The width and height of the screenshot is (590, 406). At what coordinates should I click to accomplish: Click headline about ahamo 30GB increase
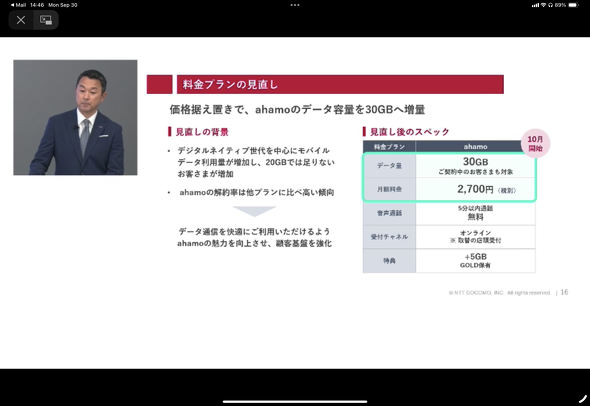point(297,109)
